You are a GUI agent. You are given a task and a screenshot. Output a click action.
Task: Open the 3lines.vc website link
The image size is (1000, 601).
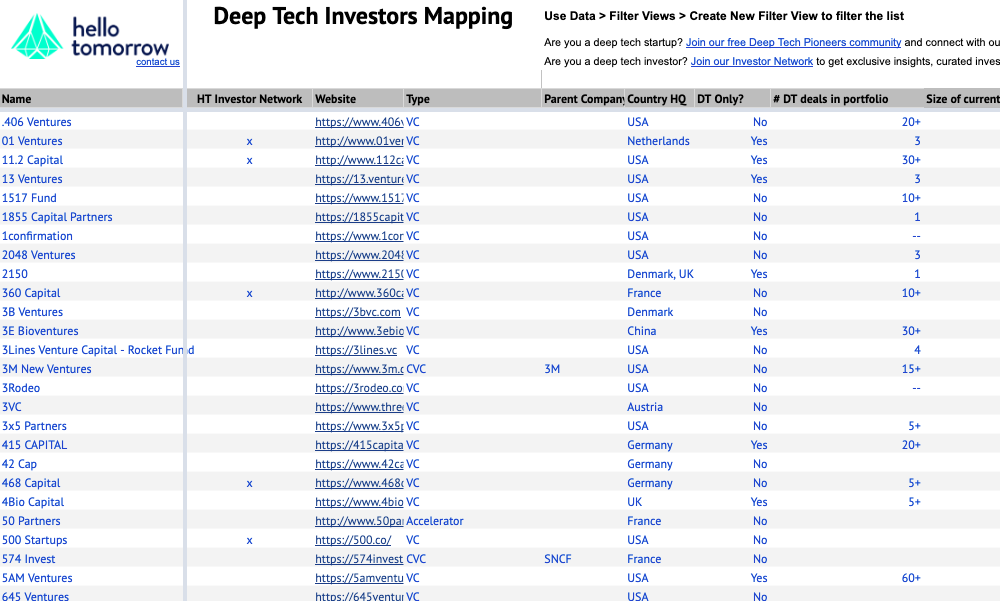coord(356,350)
